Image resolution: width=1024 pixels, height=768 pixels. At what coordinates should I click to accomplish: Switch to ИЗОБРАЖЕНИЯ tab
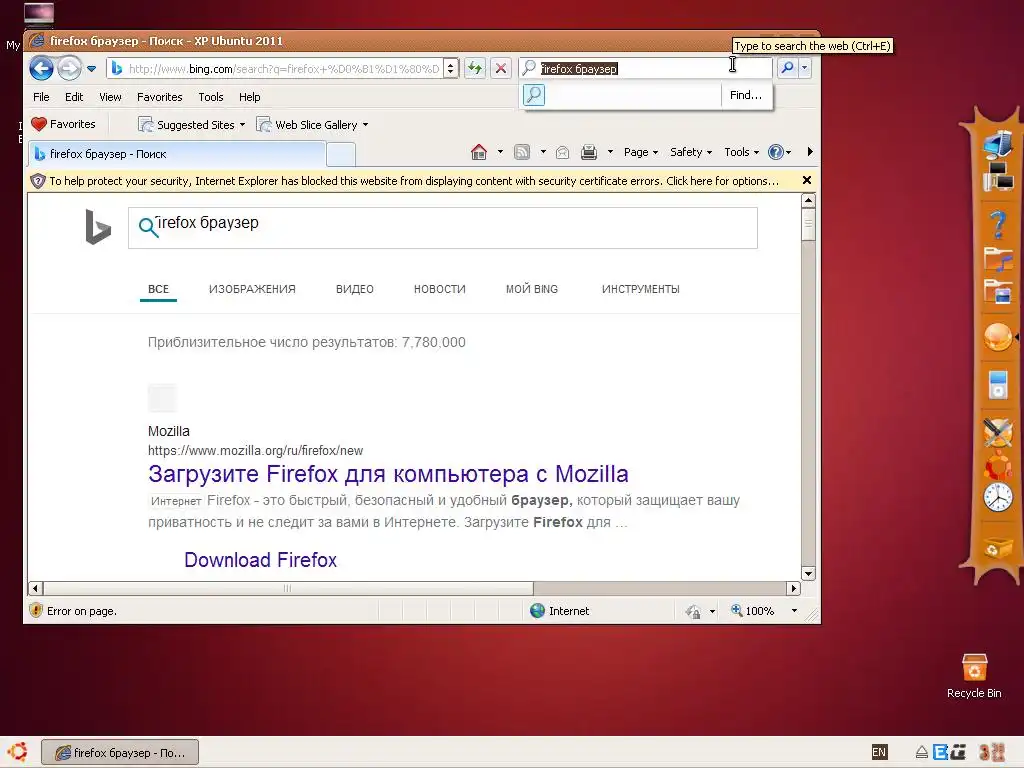(252, 289)
